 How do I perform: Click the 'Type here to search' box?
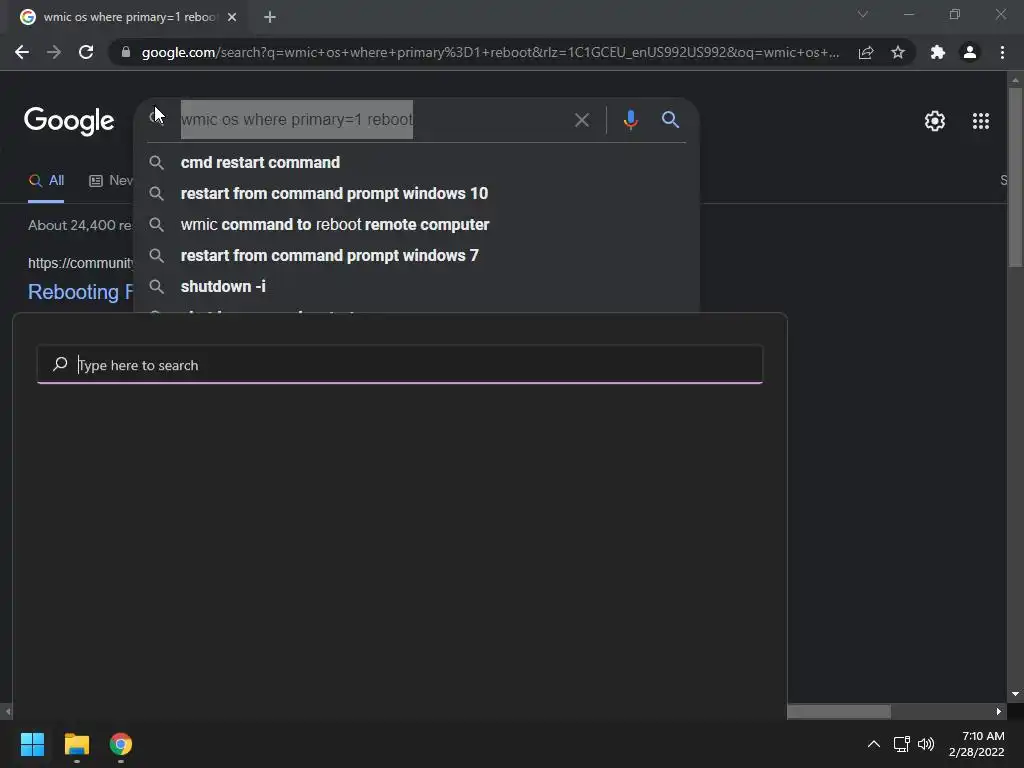point(400,364)
